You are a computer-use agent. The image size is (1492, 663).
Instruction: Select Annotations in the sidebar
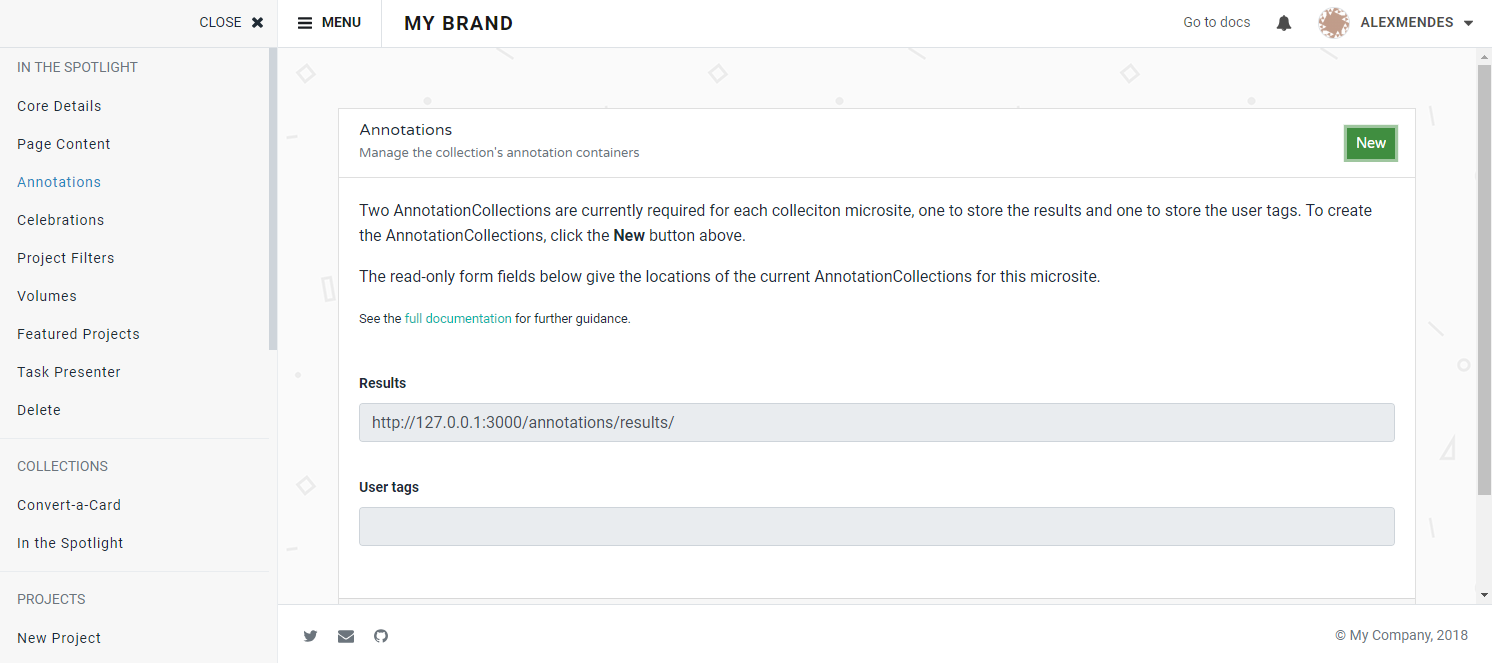coord(58,181)
